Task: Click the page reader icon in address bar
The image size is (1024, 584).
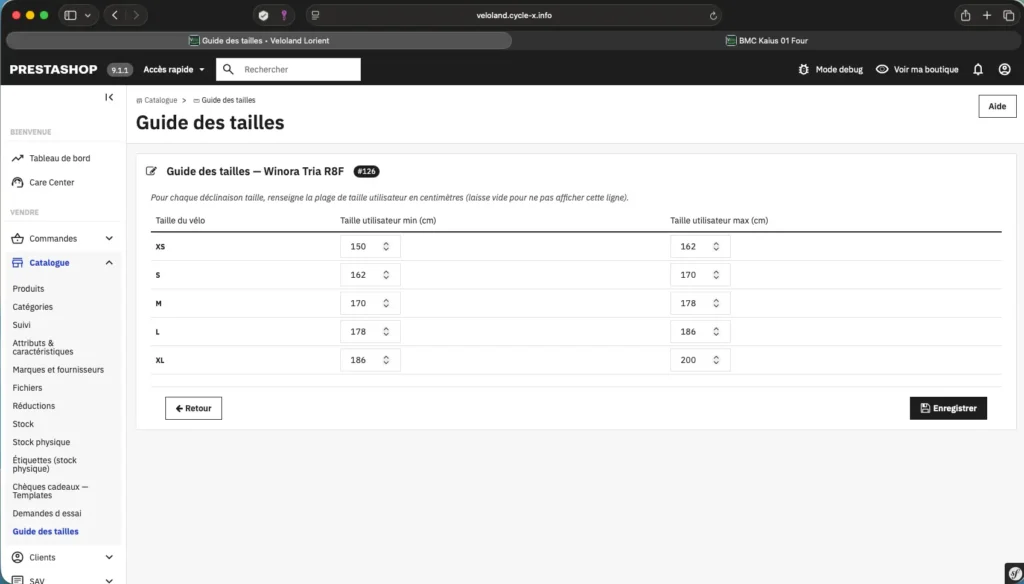Action: click(315, 15)
